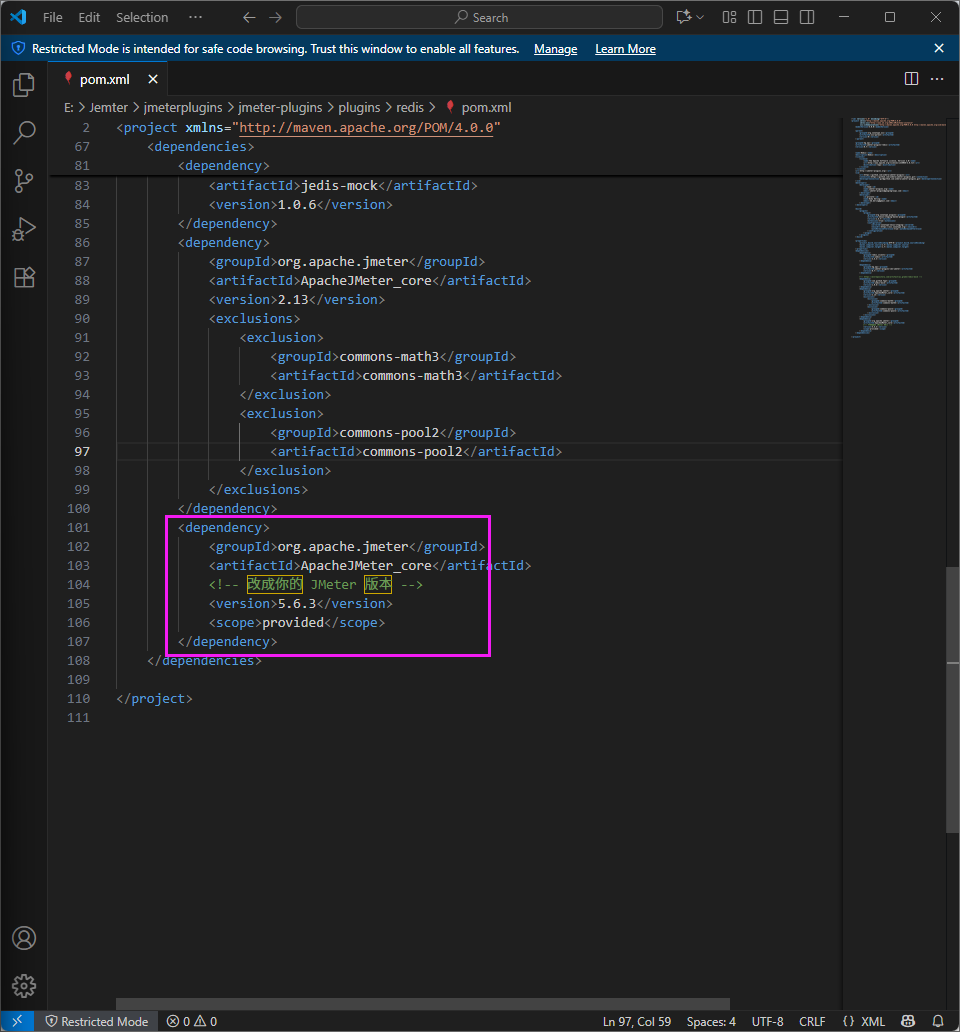960x1032 pixels.
Task: Open Source Control view
Action: pyautogui.click(x=24, y=180)
